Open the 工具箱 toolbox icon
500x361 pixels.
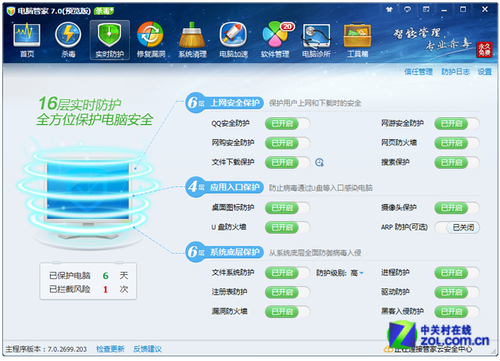pyautogui.click(x=357, y=40)
